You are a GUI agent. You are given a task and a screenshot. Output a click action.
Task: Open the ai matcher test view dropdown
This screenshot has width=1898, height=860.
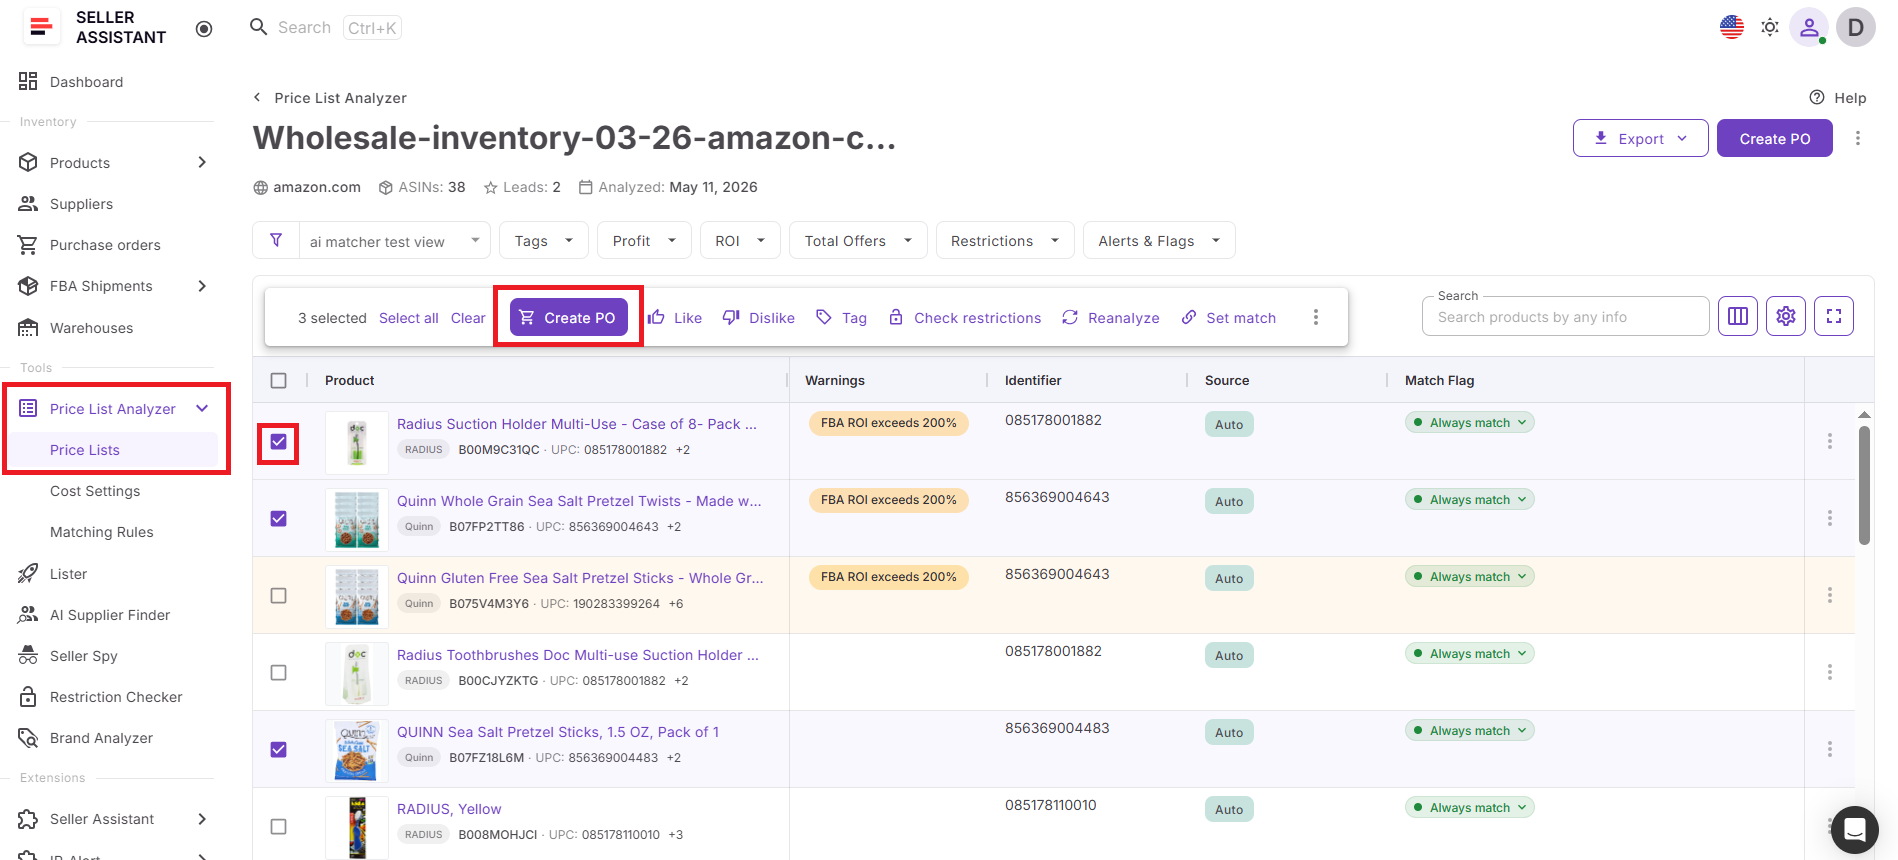395,240
